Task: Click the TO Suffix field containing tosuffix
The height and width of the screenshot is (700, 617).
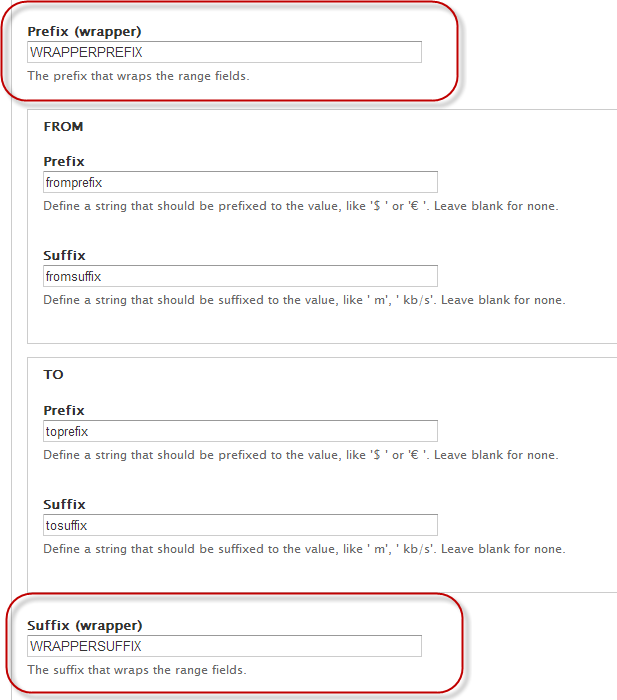Action: (240, 525)
